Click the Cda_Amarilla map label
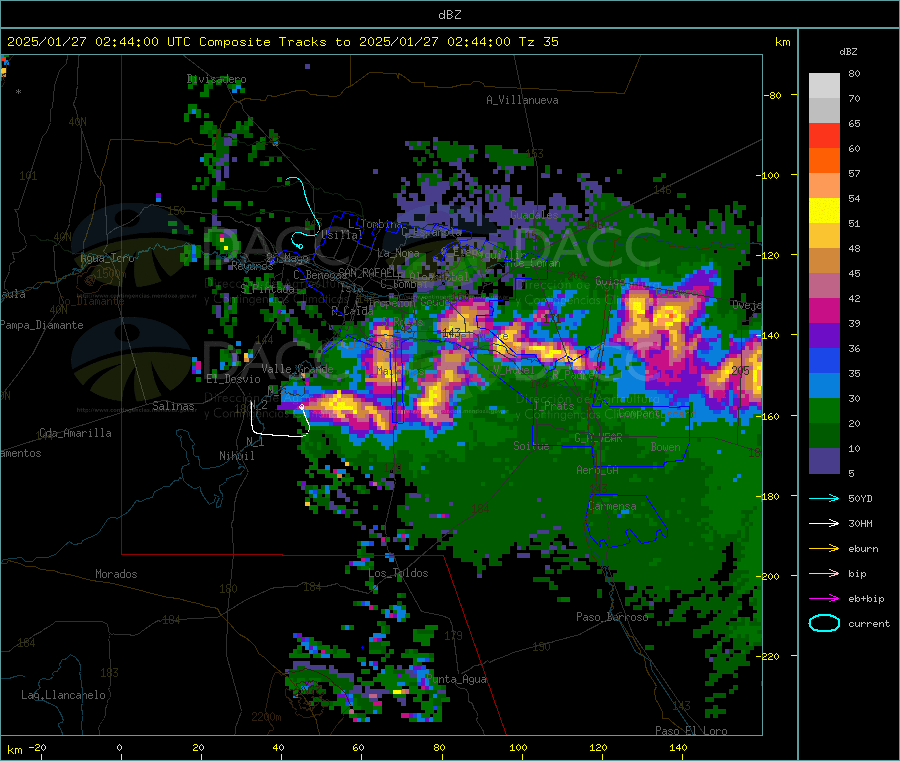The height and width of the screenshot is (761, 900). click(75, 433)
